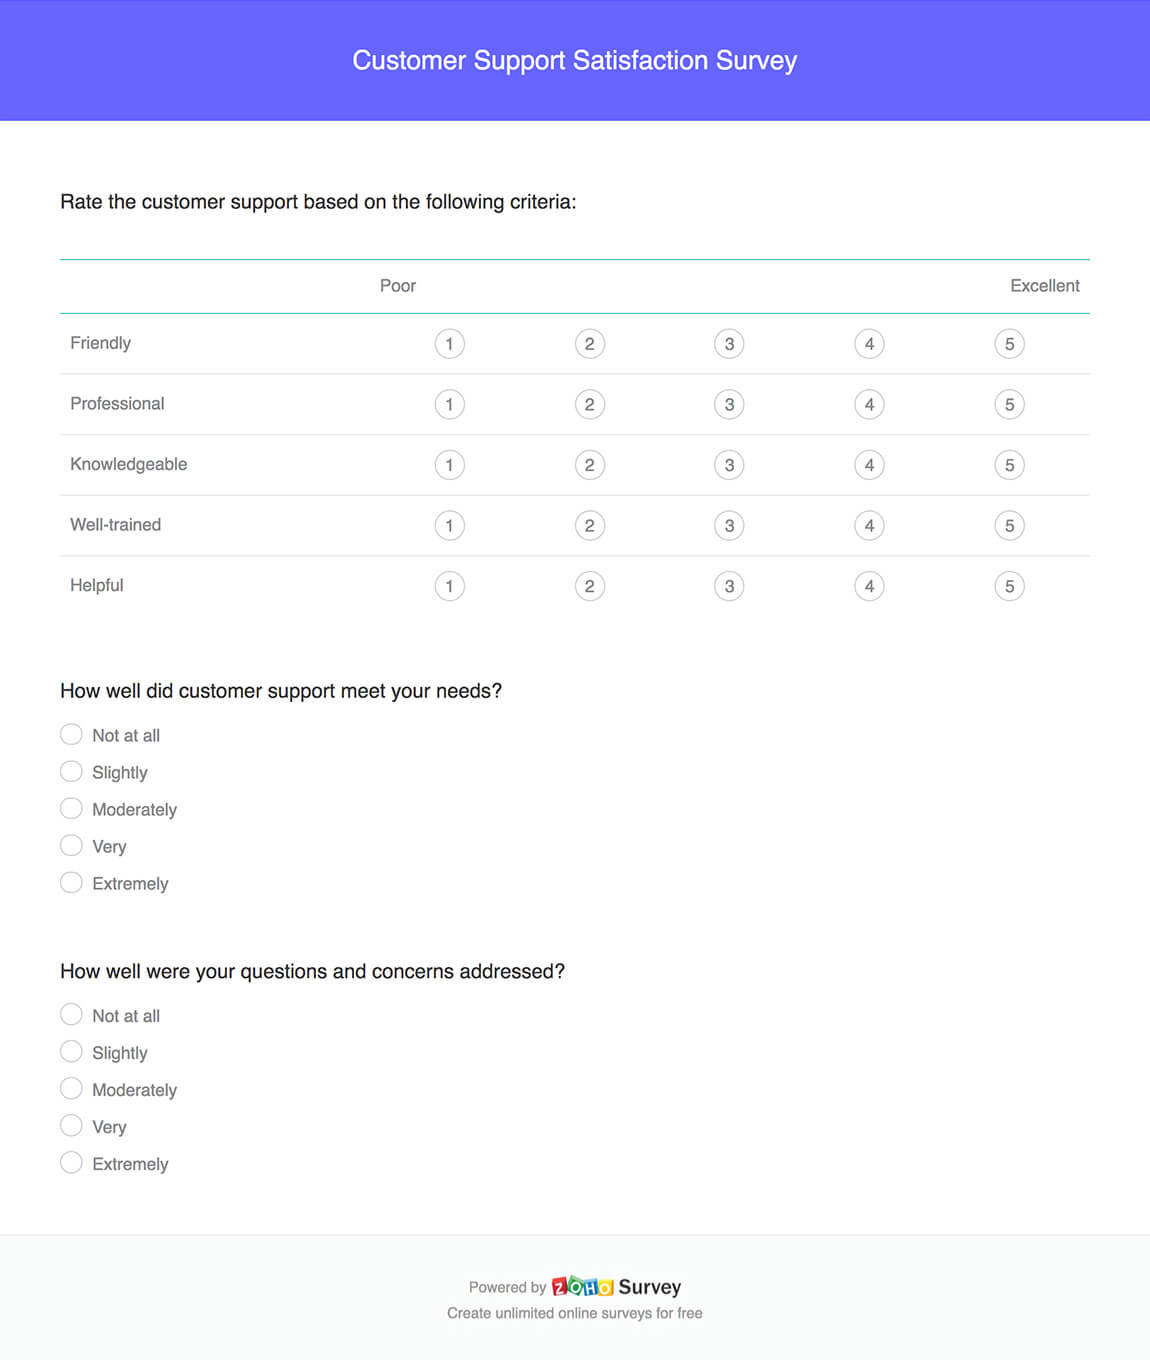The image size is (1150, 1360).
Task: Rate Professional as 2
Action: (590, 404)
